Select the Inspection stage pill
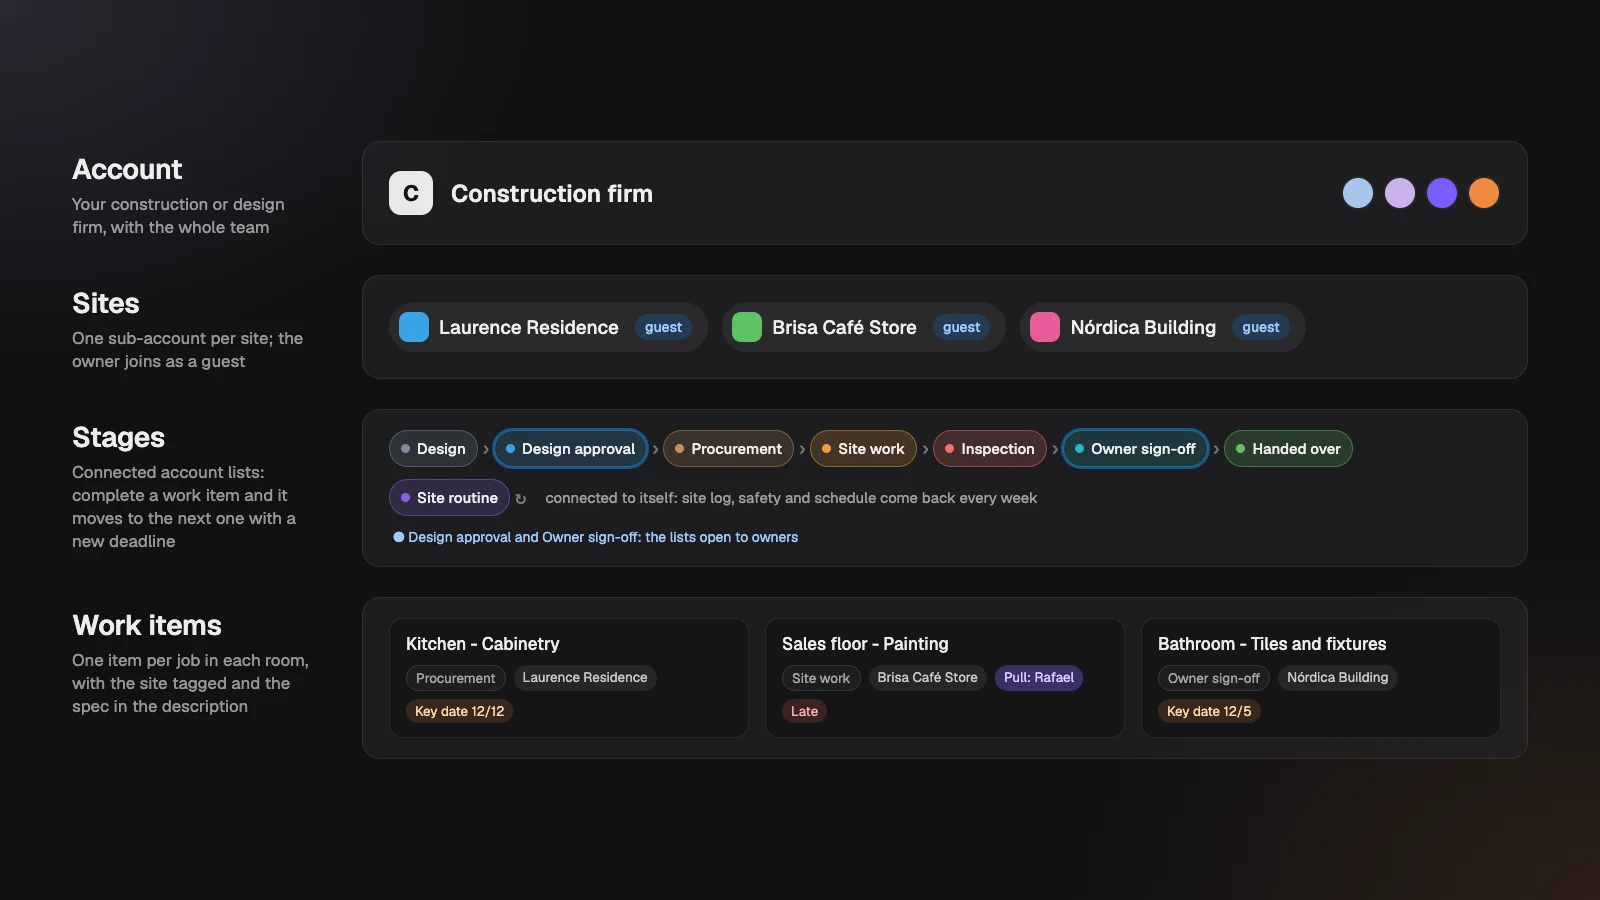 (990, 449)
